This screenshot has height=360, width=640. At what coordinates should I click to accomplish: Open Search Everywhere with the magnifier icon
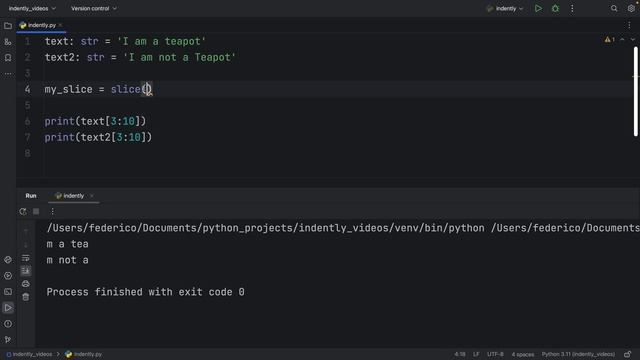[614, 9]
